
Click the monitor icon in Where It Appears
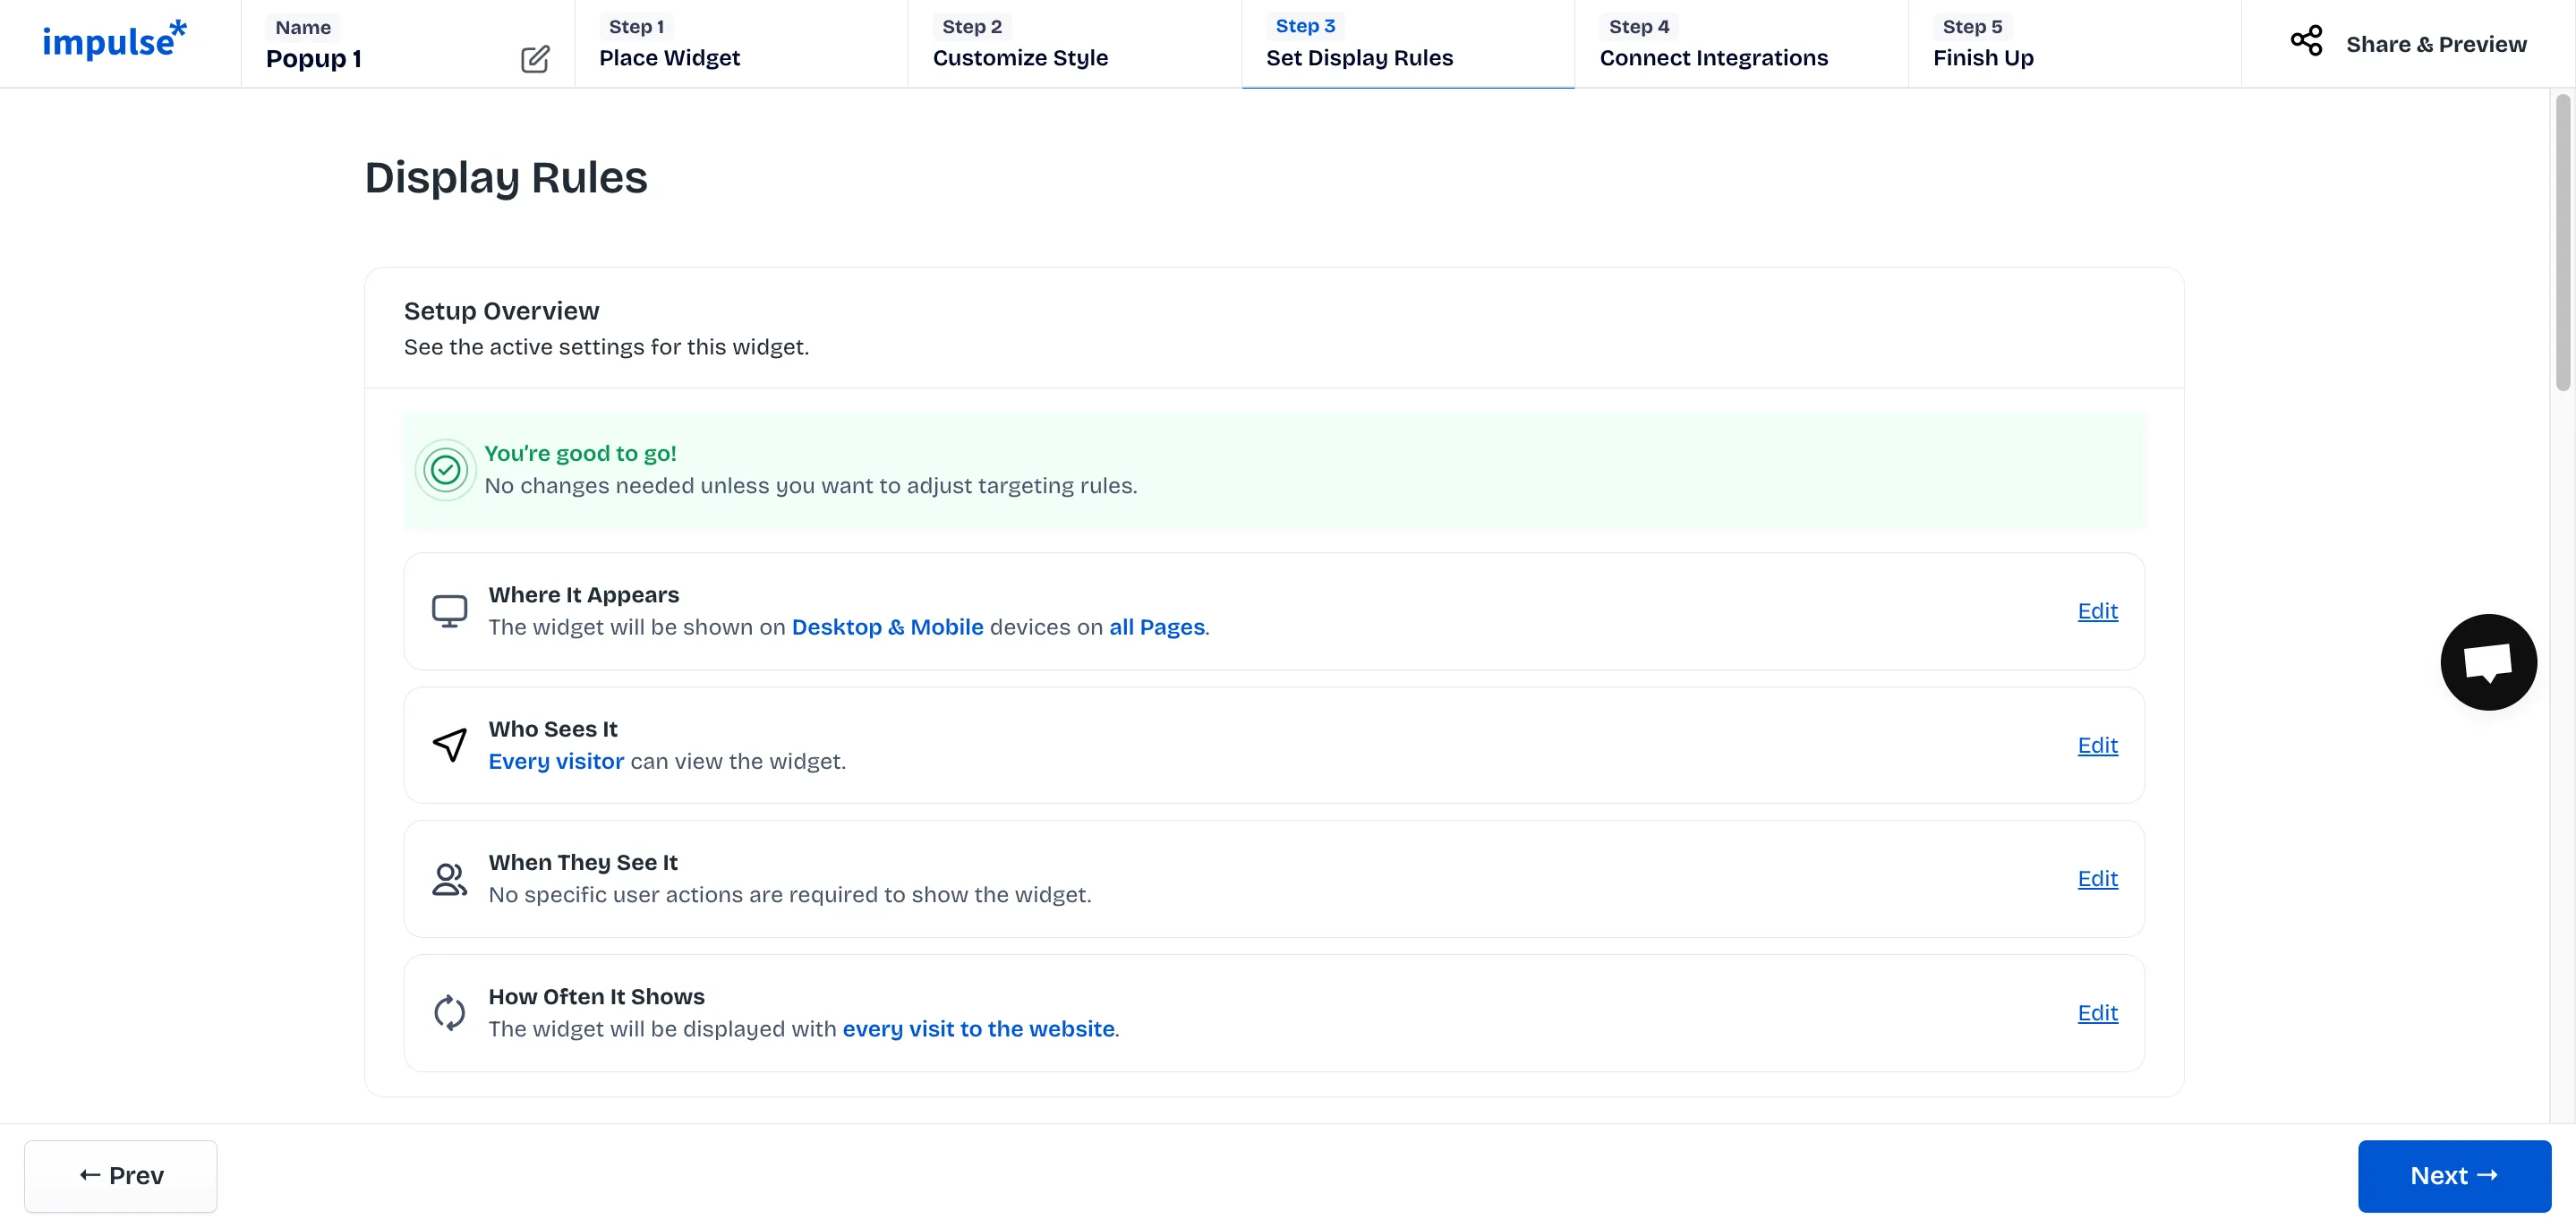[x=449, y=611]
